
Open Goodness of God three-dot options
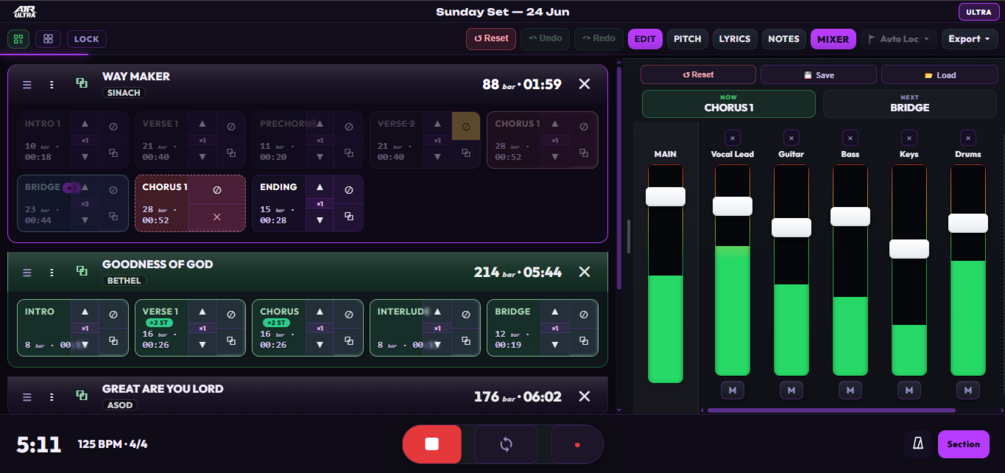coord(52,272)
